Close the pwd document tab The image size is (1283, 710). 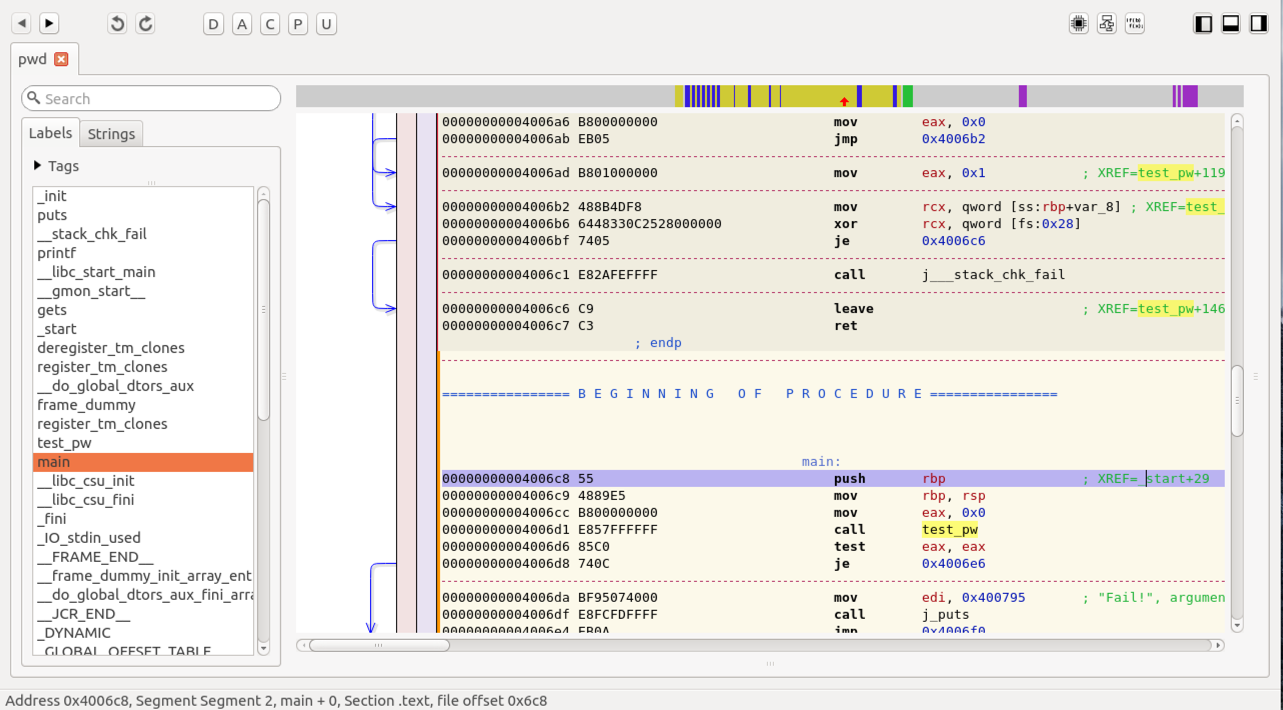[x=61, y=59]
